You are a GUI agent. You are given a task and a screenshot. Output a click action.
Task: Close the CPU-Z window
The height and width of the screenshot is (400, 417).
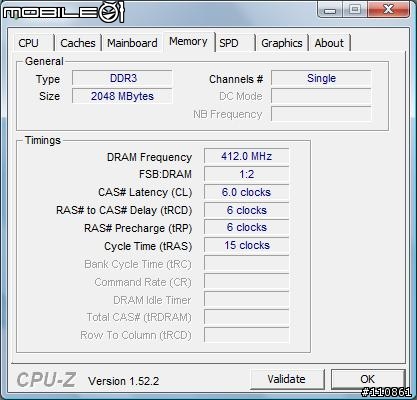pos(388,9)
